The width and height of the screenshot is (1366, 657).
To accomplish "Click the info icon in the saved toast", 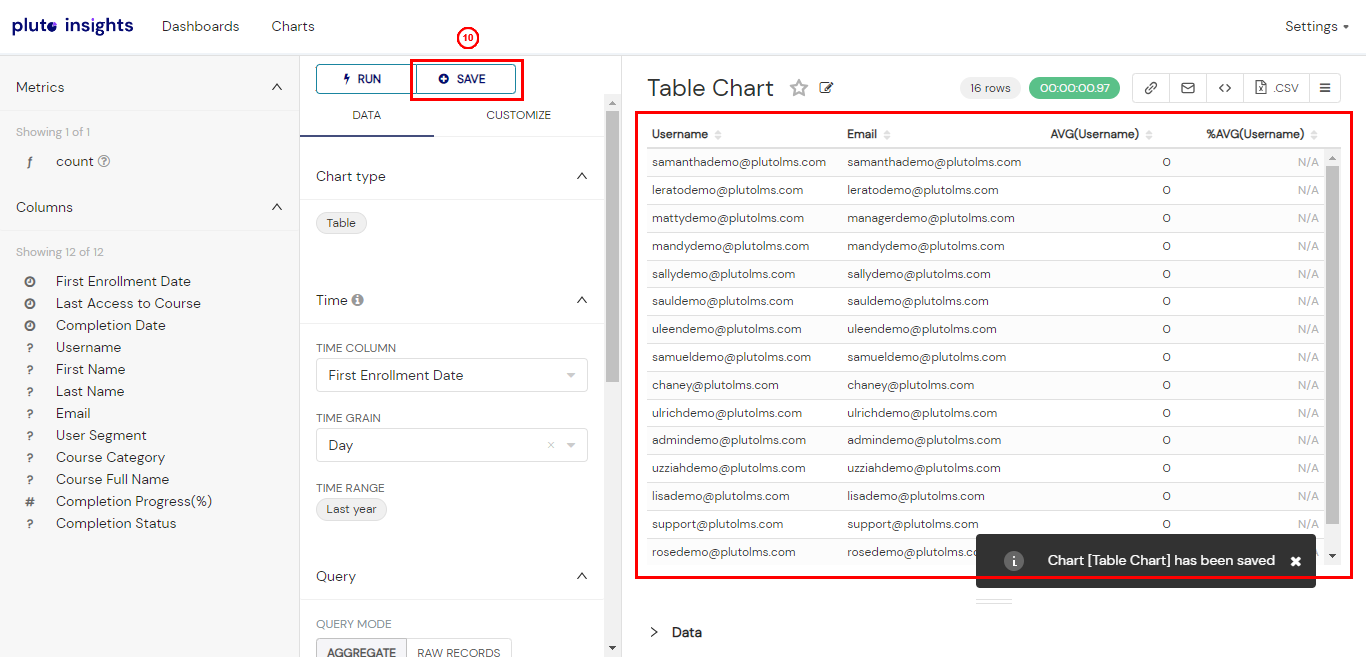I will 1013,561.
